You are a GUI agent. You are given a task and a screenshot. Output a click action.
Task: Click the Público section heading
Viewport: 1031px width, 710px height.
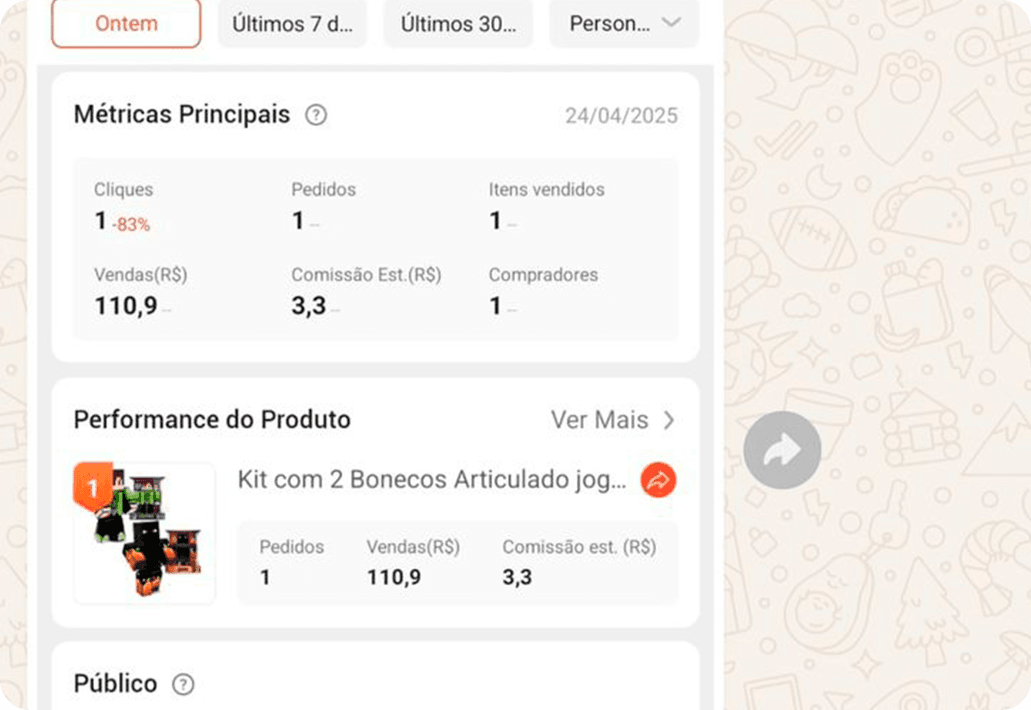pyautogui.click(x=115, y=684)
